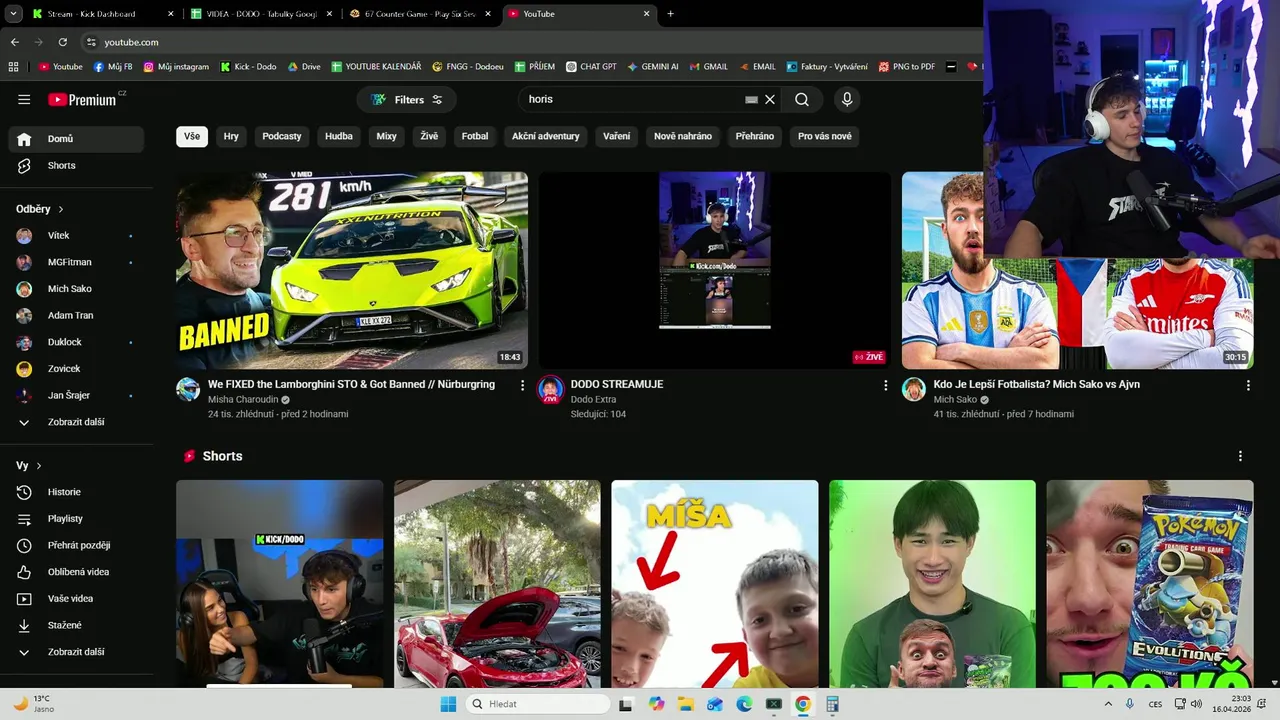
Task: Click the search magnifier button
Action: (x=802, y=99)
